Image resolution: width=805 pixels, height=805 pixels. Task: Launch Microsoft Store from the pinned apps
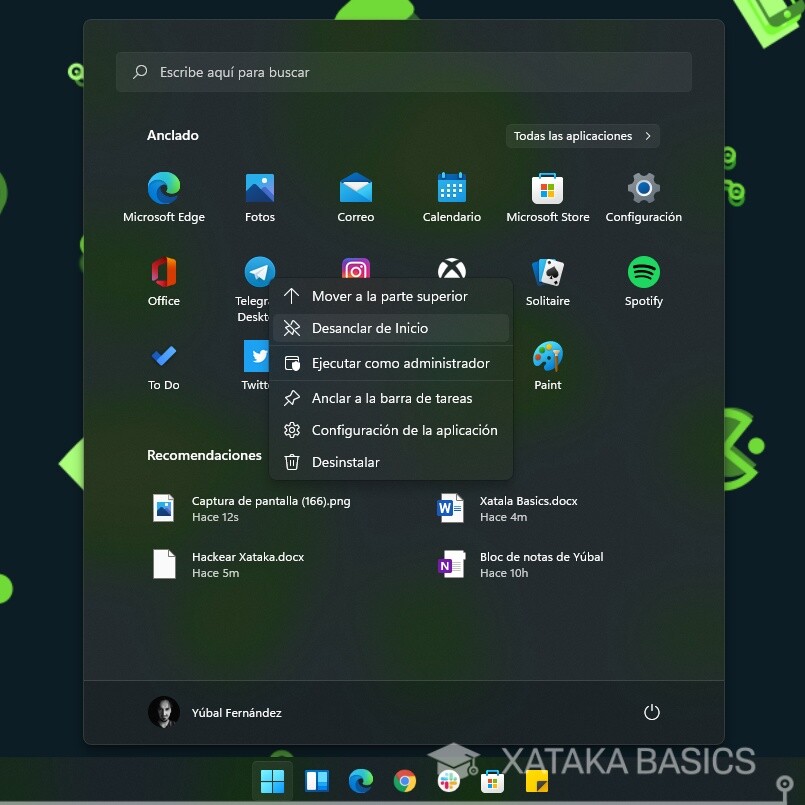[x=547, y=186]
